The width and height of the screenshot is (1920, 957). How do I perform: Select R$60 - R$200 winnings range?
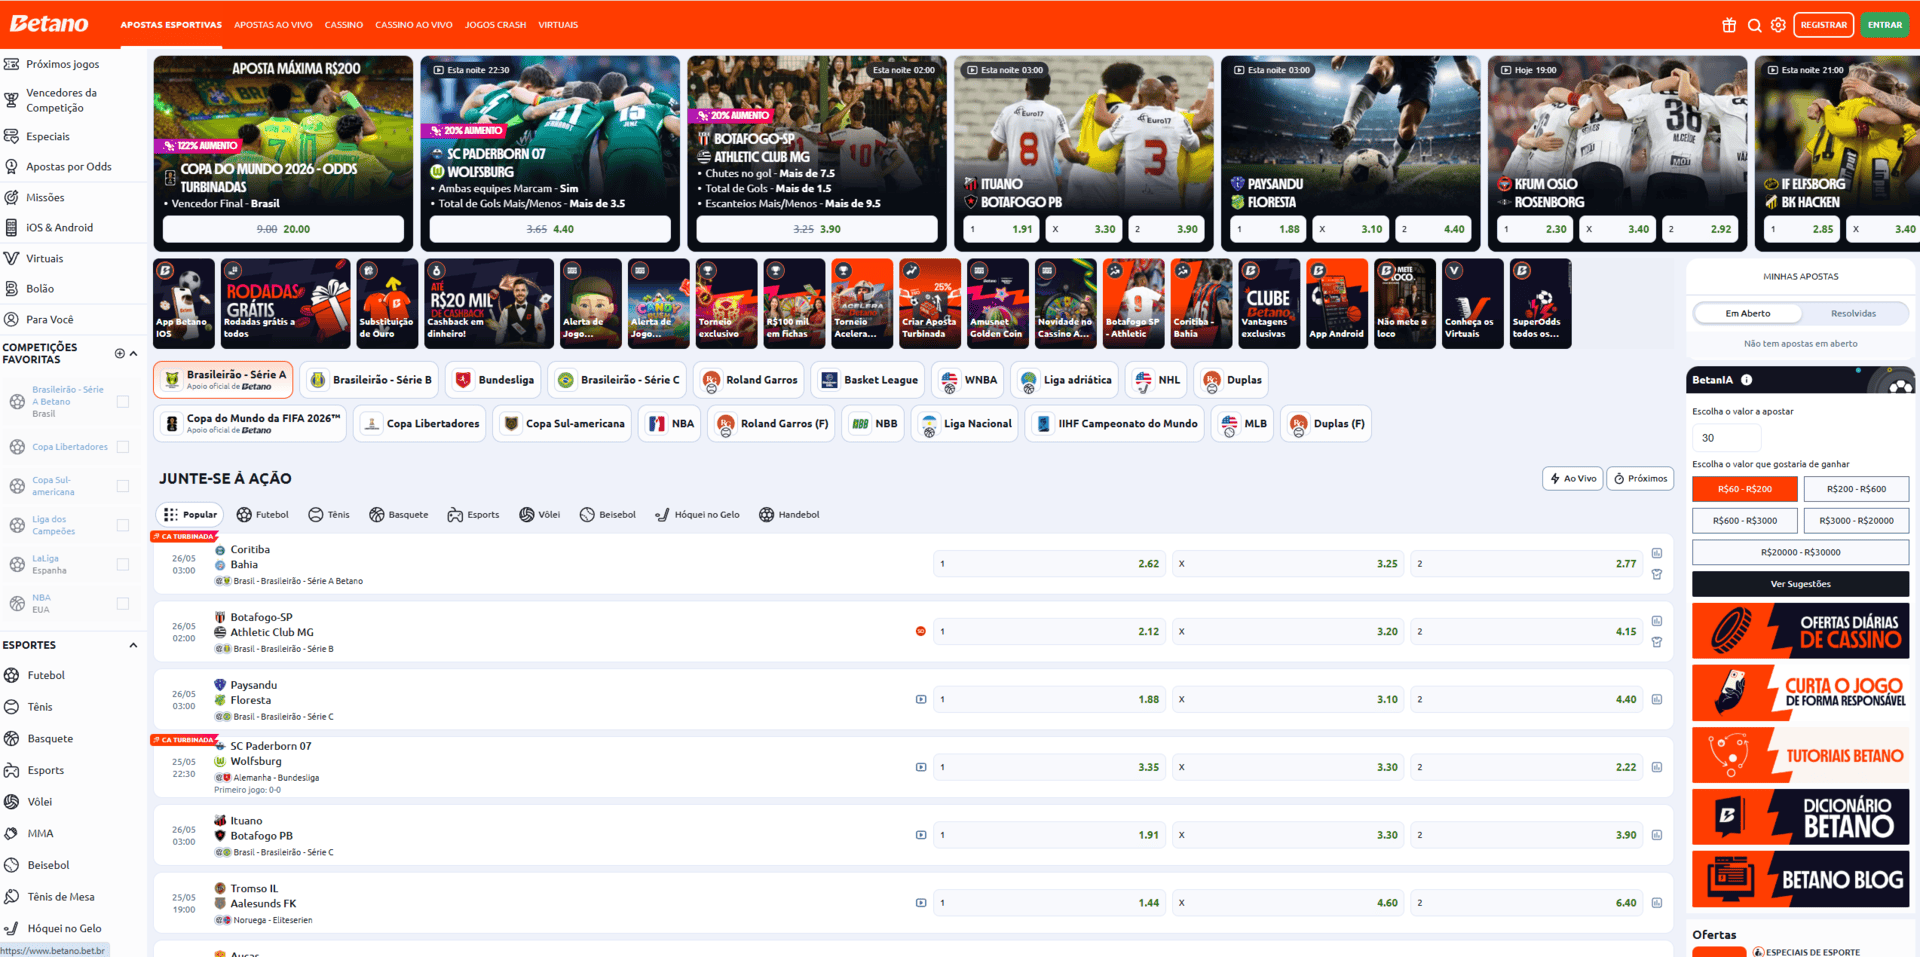pos(1745,489)
